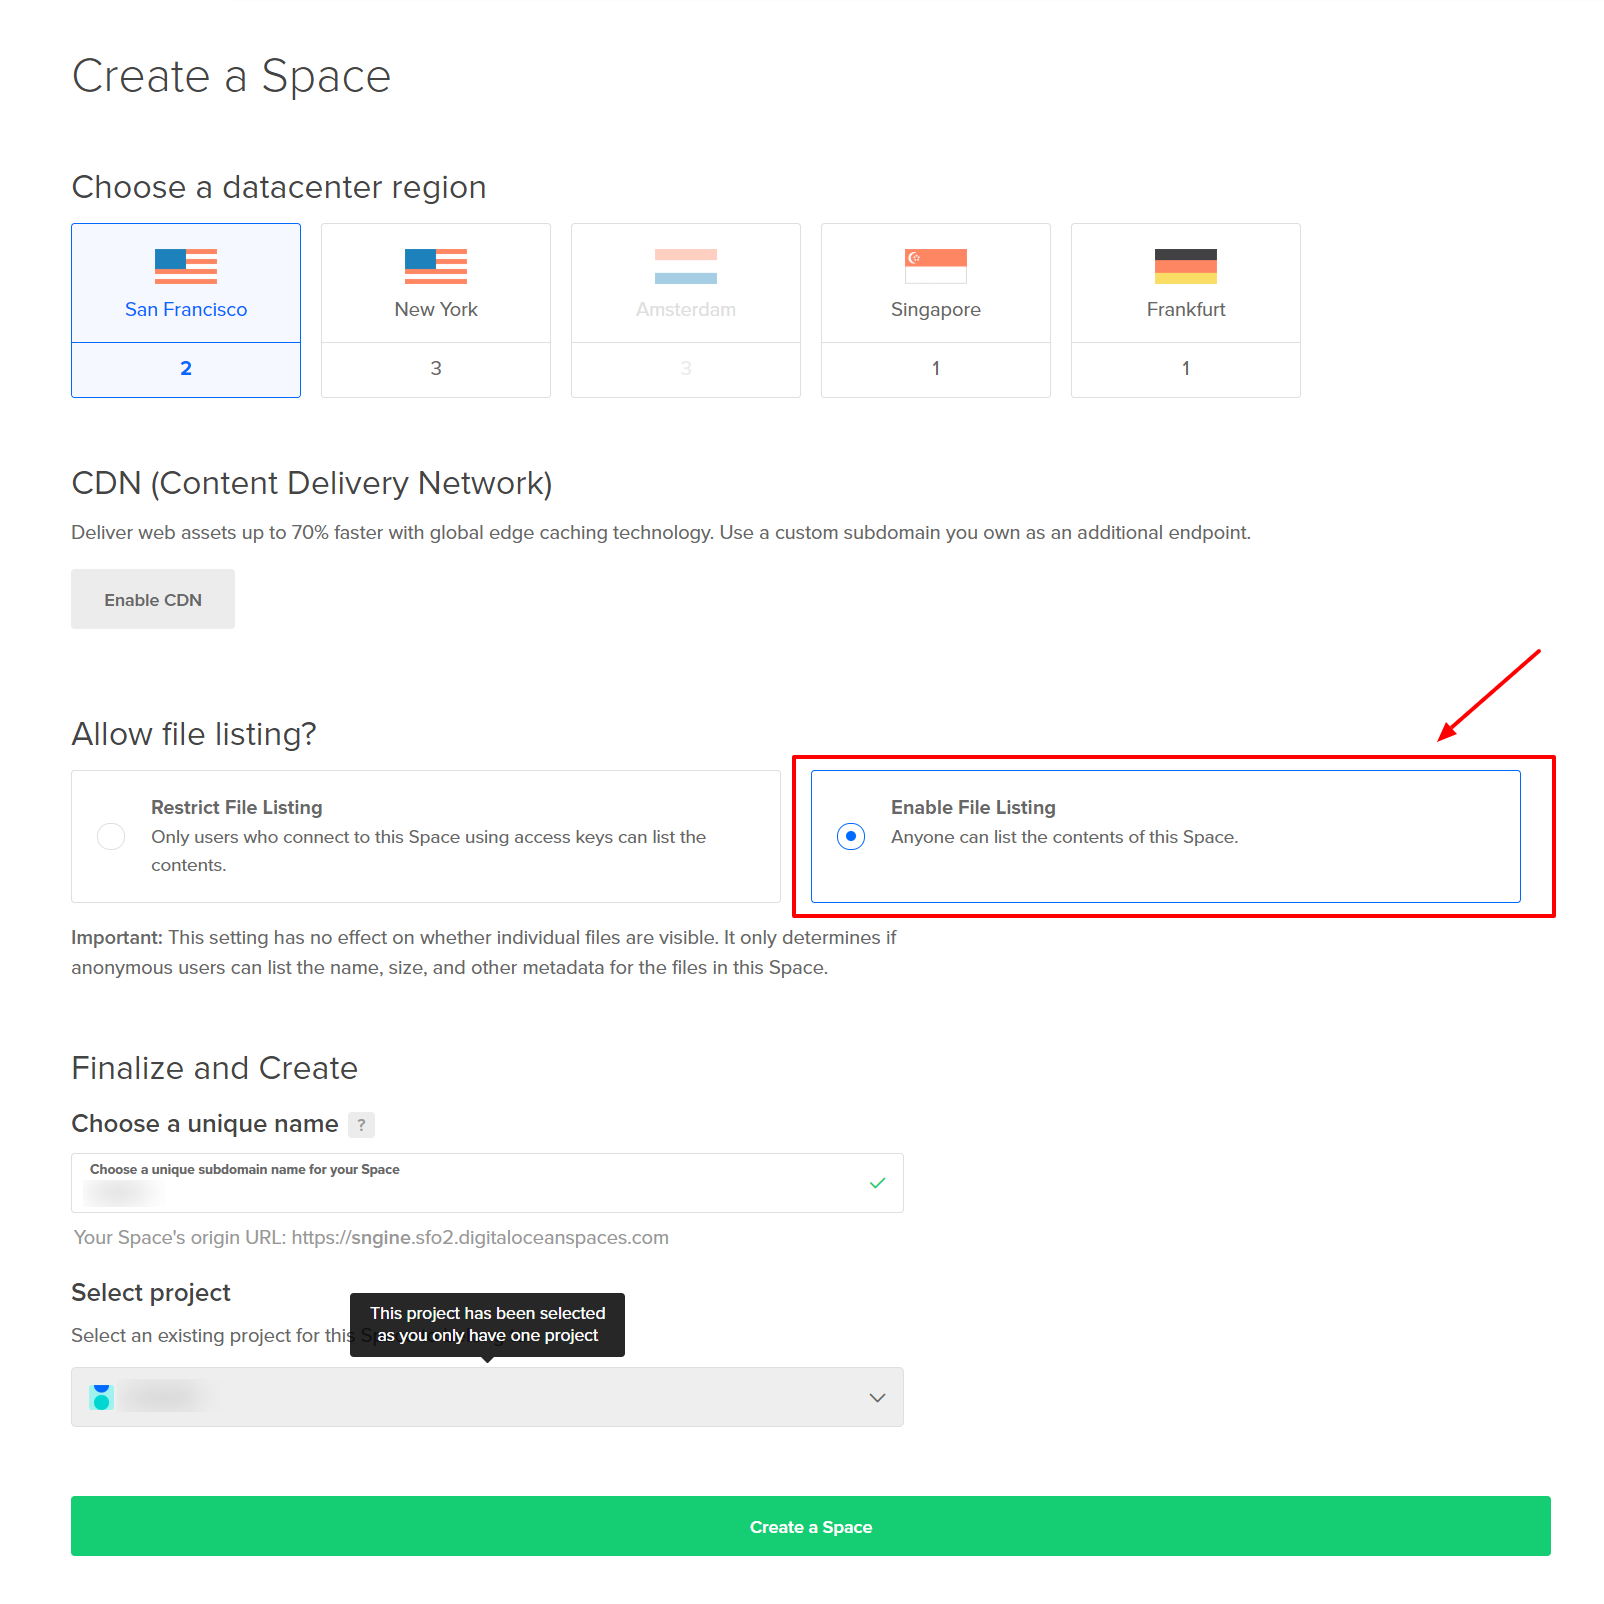
Task: Choose New York datacenter number 3
Action: (436, 369)
